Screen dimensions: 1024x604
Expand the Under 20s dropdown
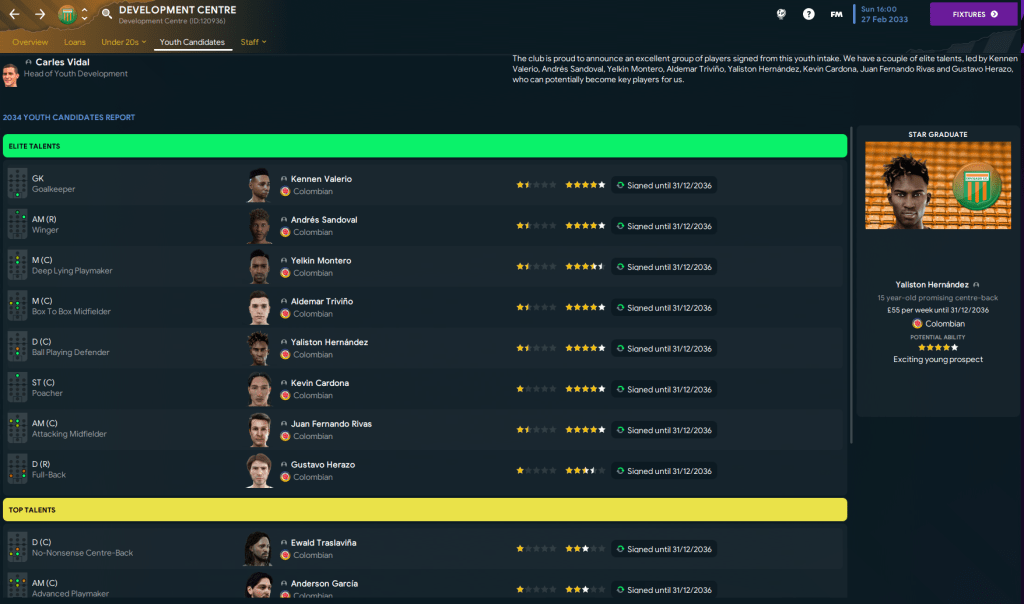click(124, 42)
